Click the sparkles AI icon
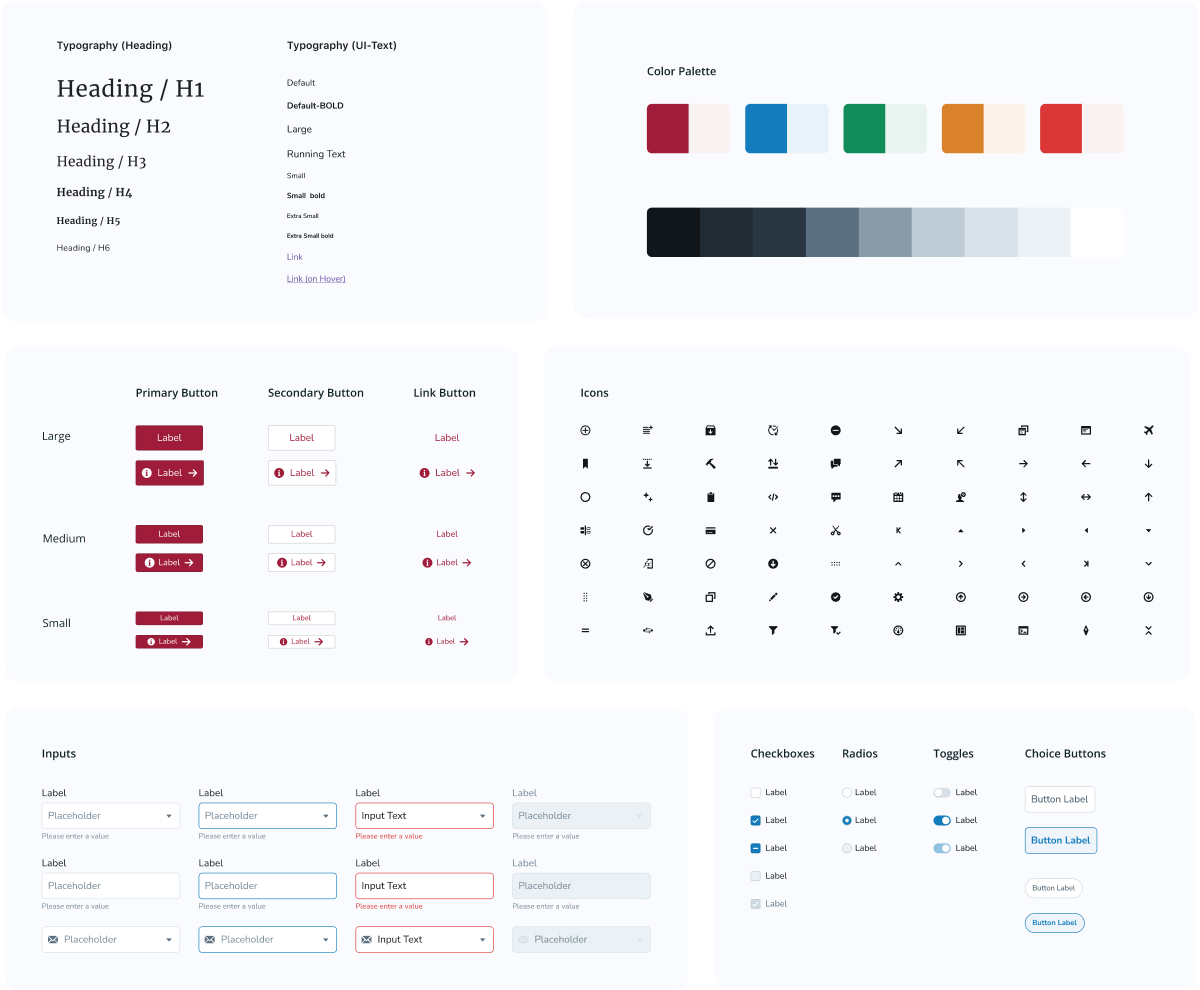Screen dimensions: 1200x990 coord(648,497)
